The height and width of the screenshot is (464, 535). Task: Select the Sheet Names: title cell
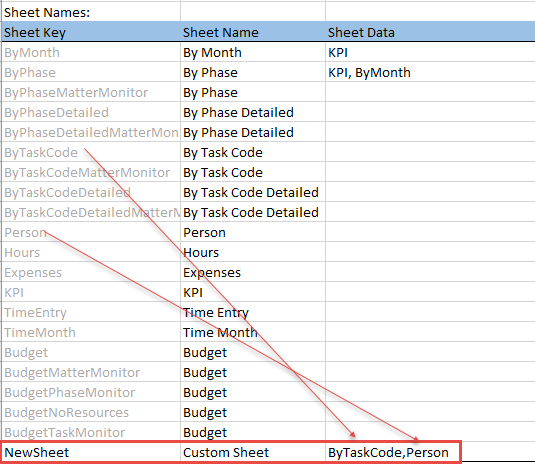coord(91,12)
